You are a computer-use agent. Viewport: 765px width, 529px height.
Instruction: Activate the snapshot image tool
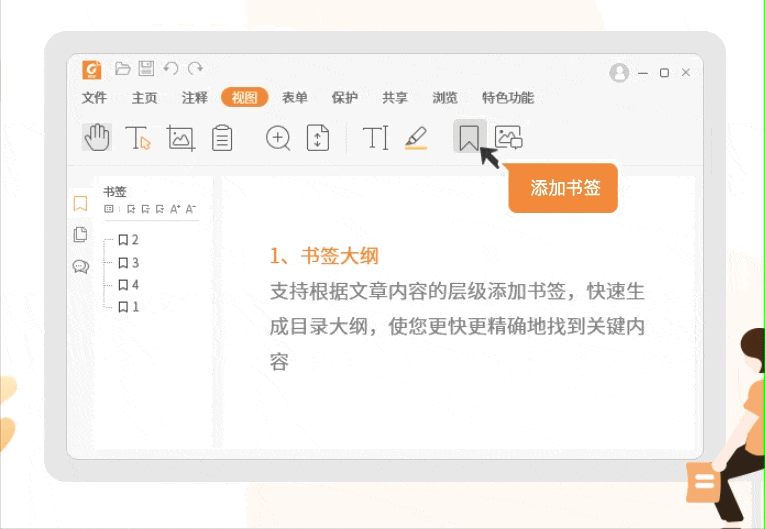click(x=180, y=138)
